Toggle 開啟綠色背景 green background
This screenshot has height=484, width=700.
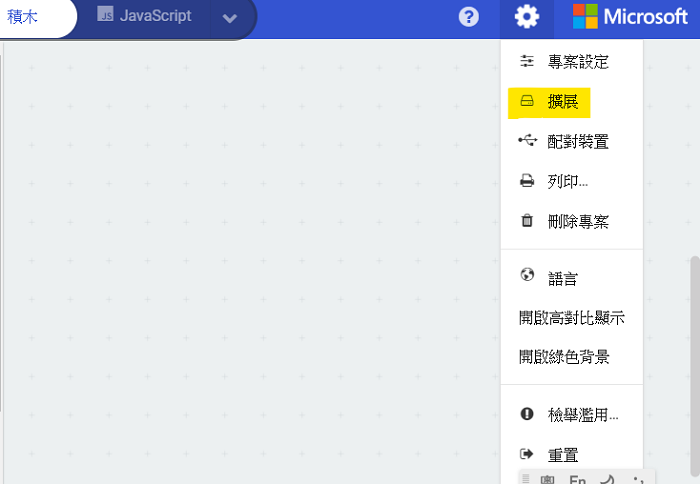564,357
